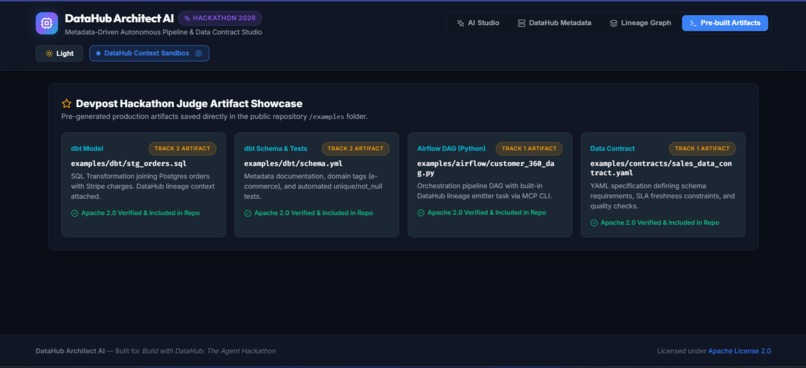This screenshot has width=806, height=368.
Task: Click TRACK 1 ARTIFACT badge on Data Contract card
Action: pyautogui.click(x=702, y=149)
